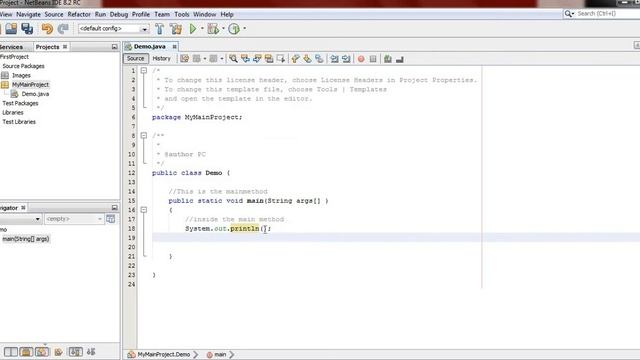Switch to the Projects tab
This screenshot has height=360, width=640.
(47, 47)
